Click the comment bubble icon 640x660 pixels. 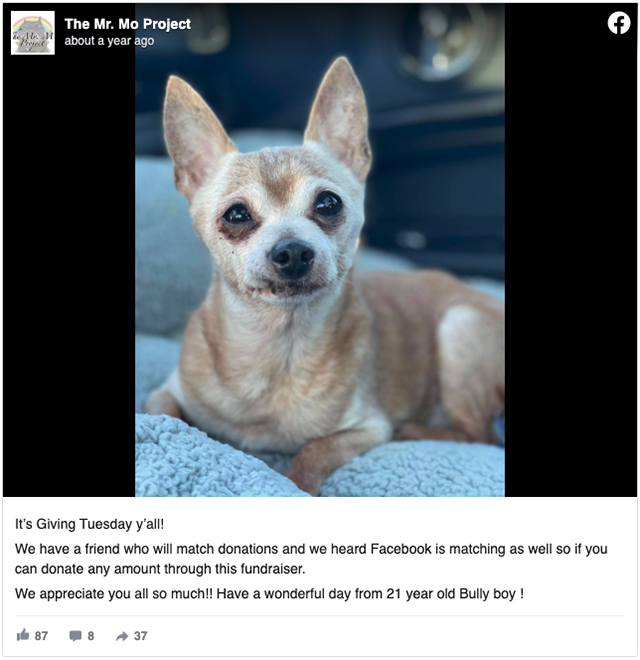(x=75, y=636)
